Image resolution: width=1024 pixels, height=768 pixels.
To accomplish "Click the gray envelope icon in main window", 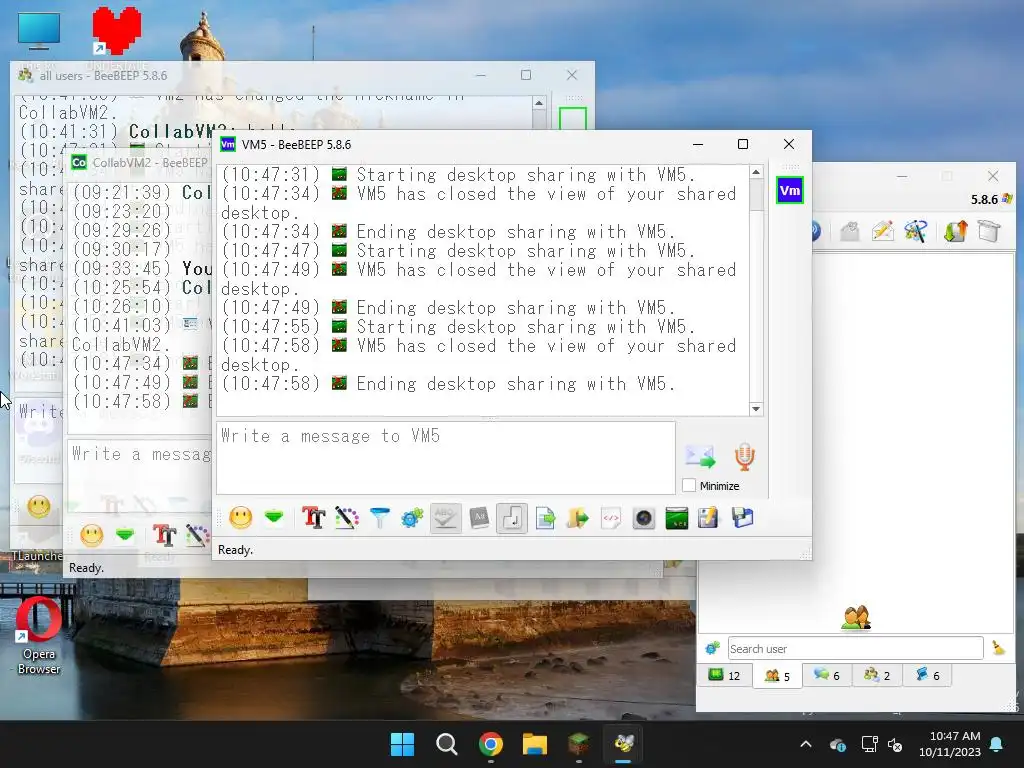I will [850, 231].
